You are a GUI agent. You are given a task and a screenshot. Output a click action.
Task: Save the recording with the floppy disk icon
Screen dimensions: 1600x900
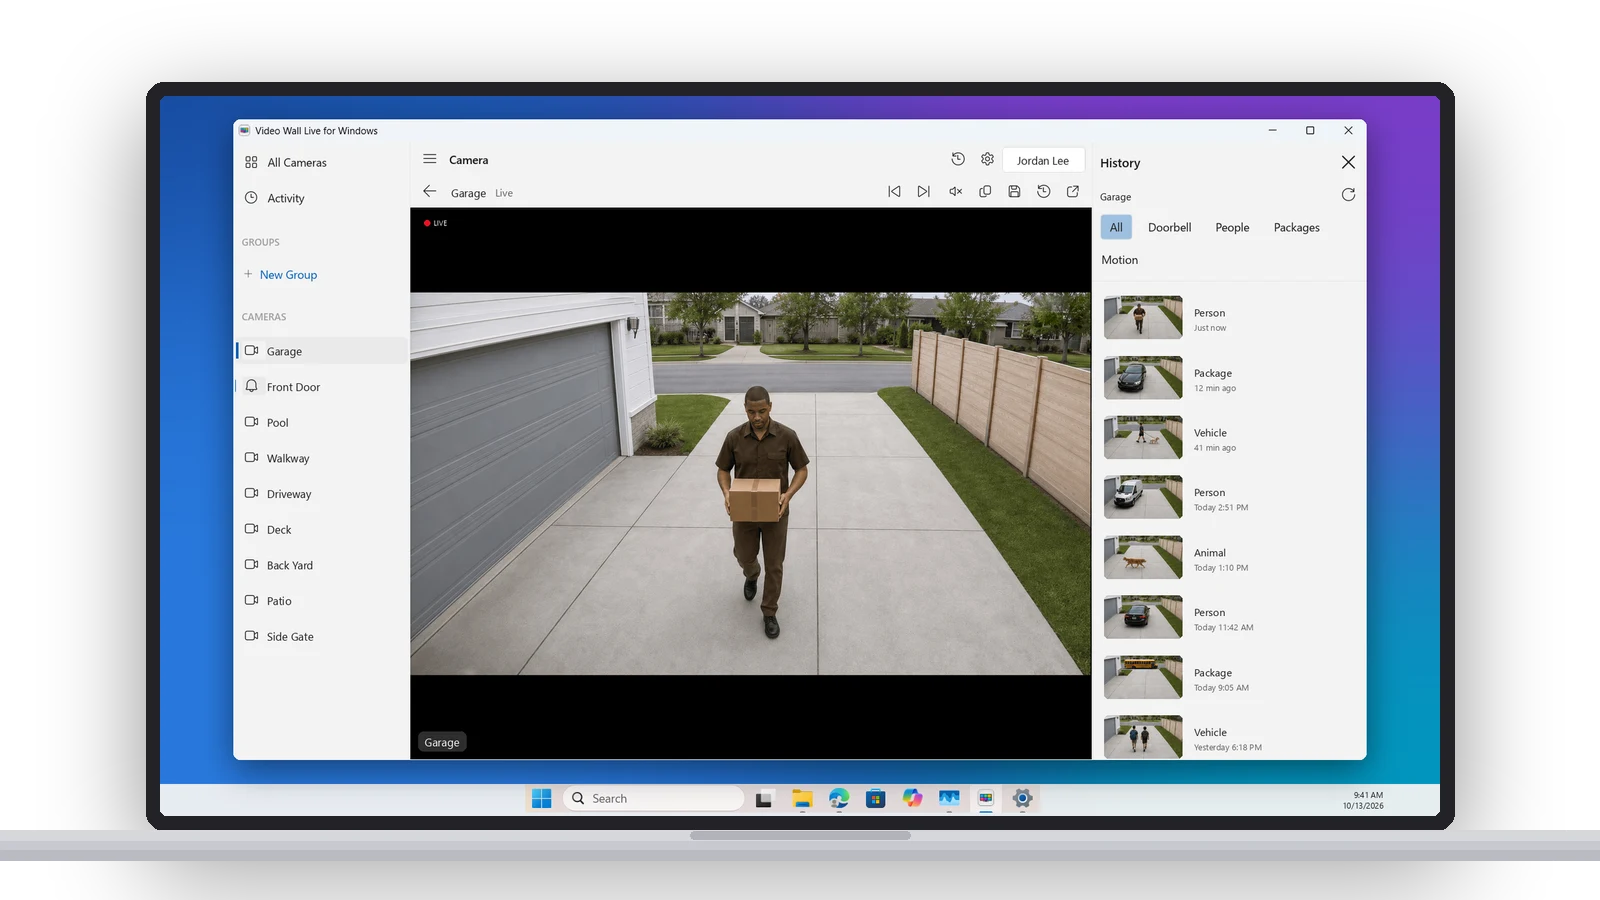[1014, 192]
